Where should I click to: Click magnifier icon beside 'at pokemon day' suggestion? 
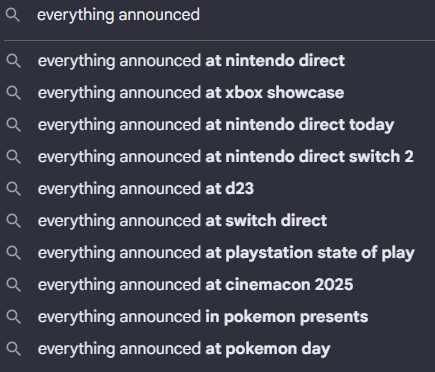point(14,349)
